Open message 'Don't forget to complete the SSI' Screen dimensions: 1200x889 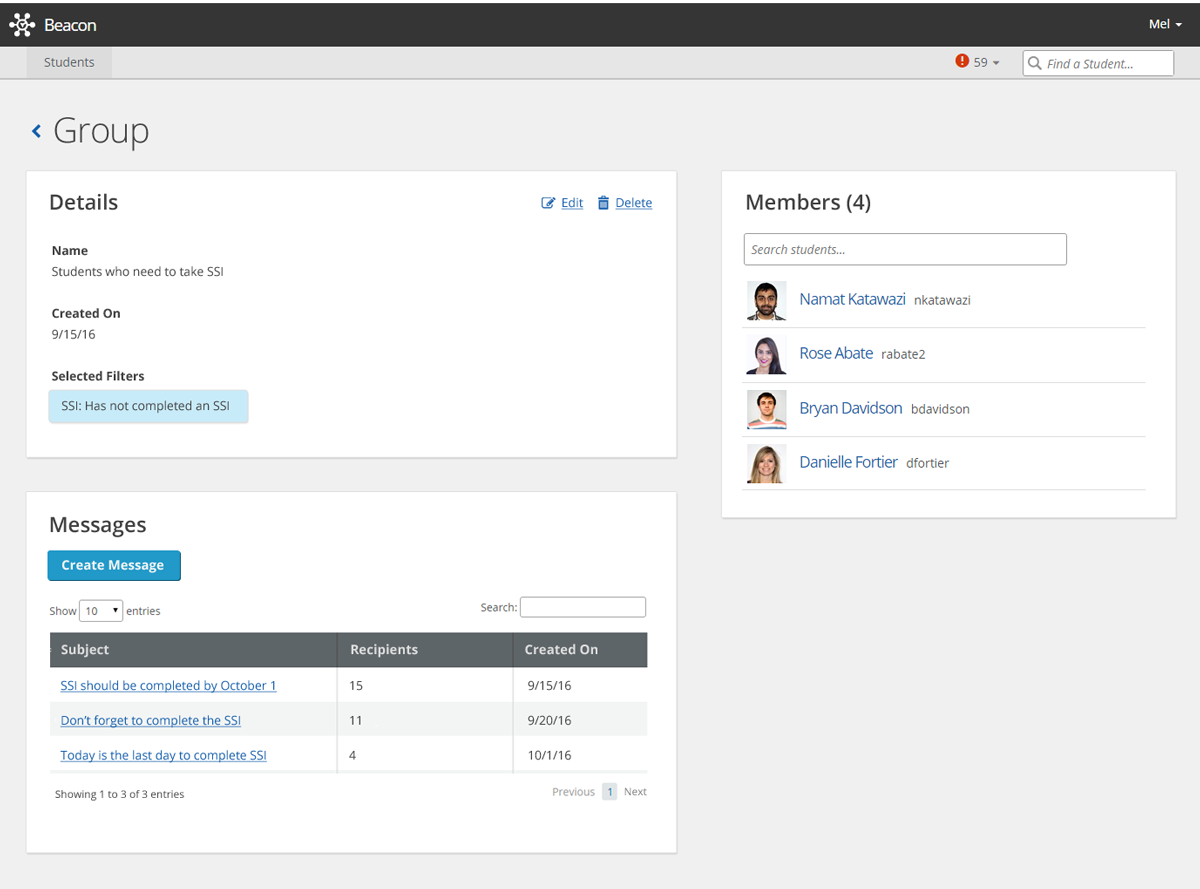pyautogui.click(x=150, y=720)
